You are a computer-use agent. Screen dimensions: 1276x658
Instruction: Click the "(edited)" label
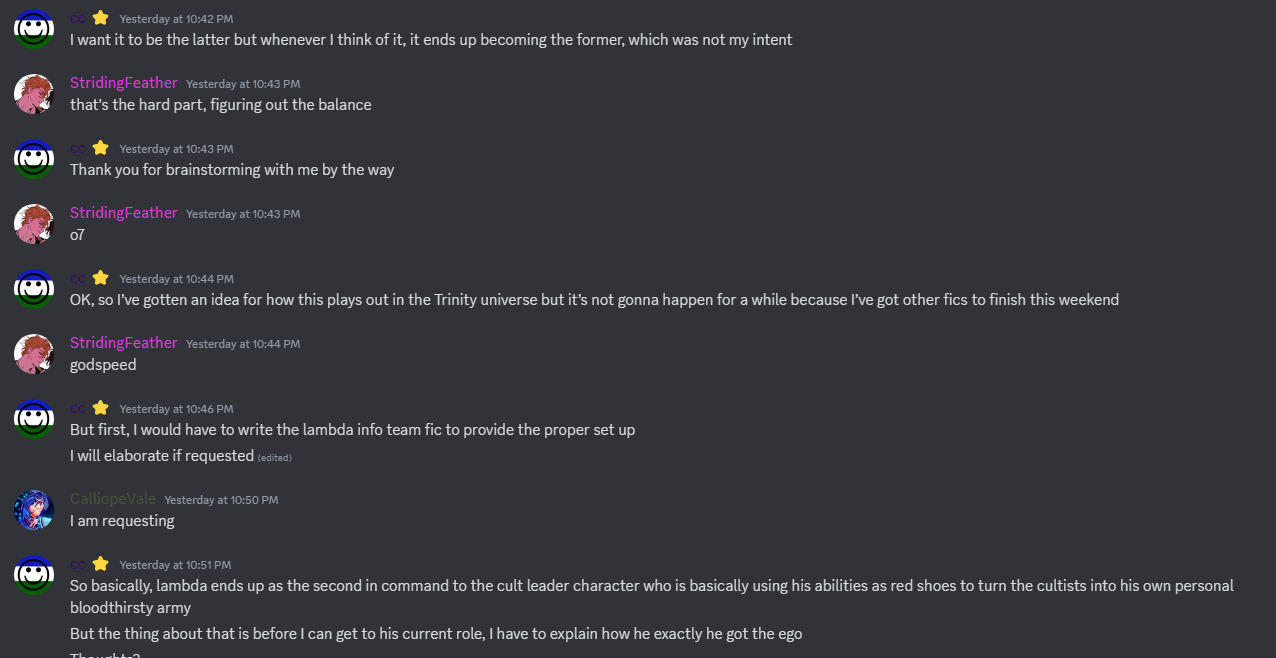click(275, 458)
